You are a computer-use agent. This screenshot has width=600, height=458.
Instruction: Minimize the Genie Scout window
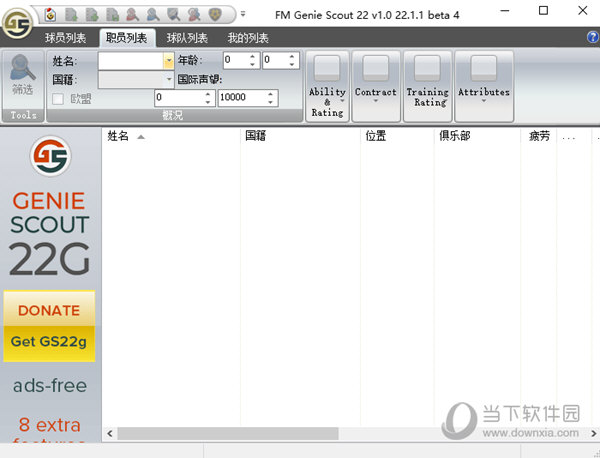point(505,11)
